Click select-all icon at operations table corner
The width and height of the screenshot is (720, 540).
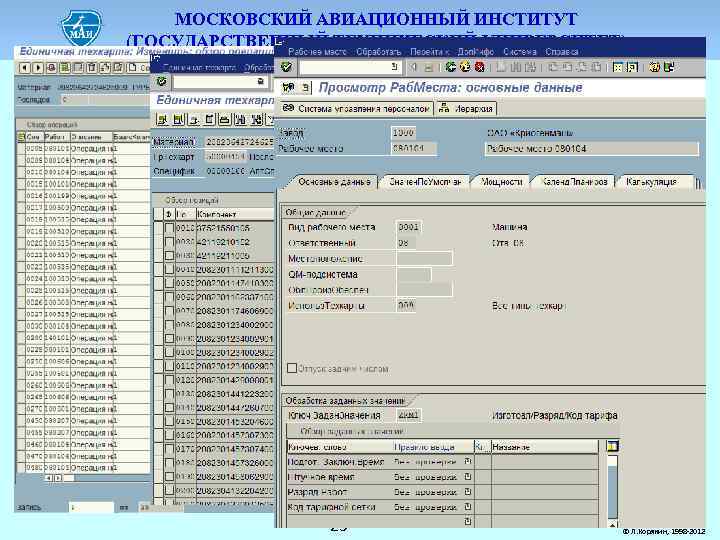21,137
